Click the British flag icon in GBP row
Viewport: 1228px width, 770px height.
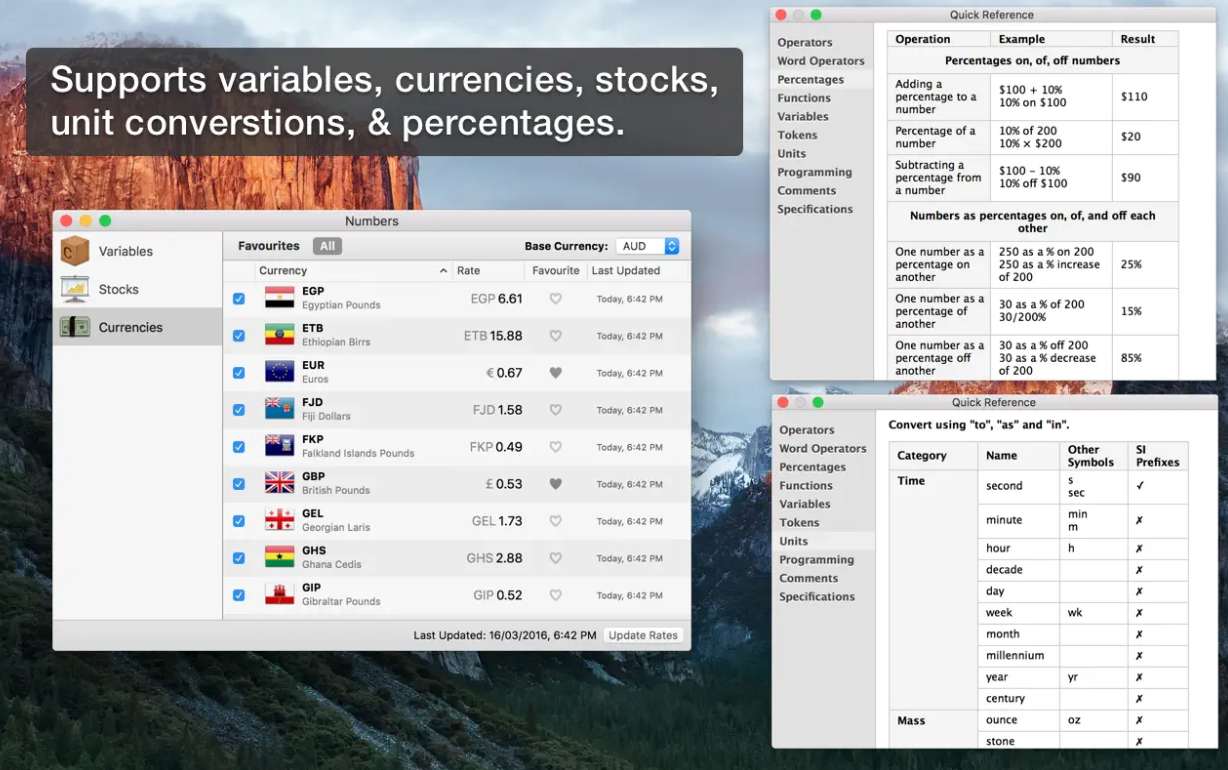[x=279, y=483]
